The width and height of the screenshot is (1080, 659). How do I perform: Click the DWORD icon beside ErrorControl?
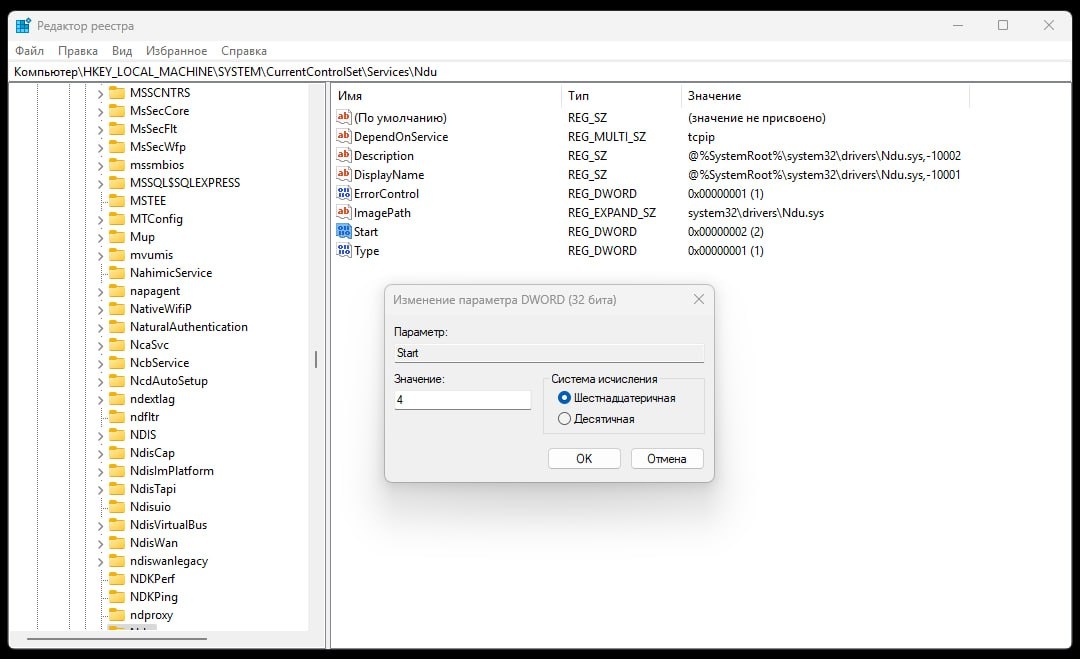(x=344, y=193)
